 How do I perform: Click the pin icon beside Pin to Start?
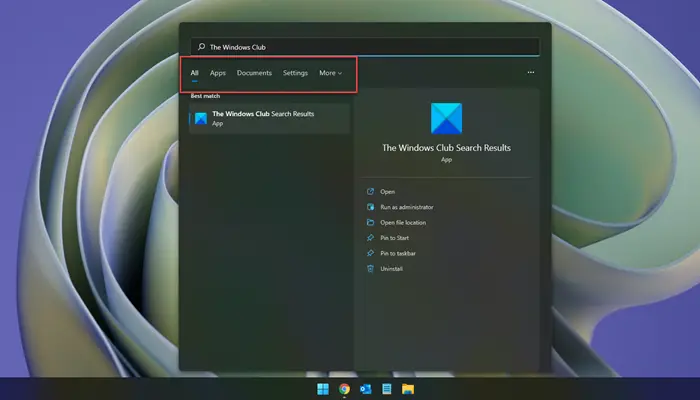pyautogui.click(x=370, y=238)
